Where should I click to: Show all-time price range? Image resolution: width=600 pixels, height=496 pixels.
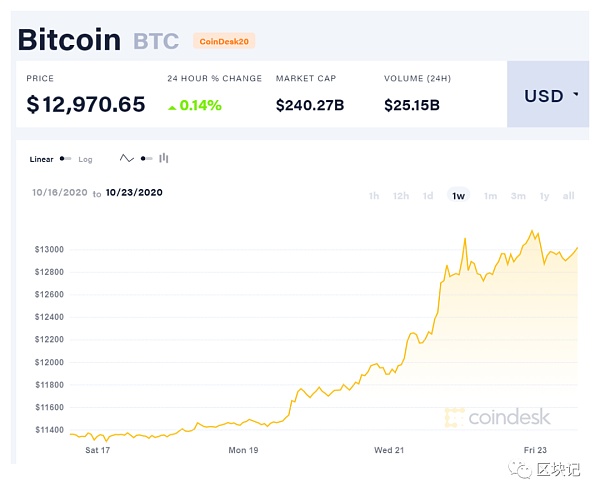point(569,196)
